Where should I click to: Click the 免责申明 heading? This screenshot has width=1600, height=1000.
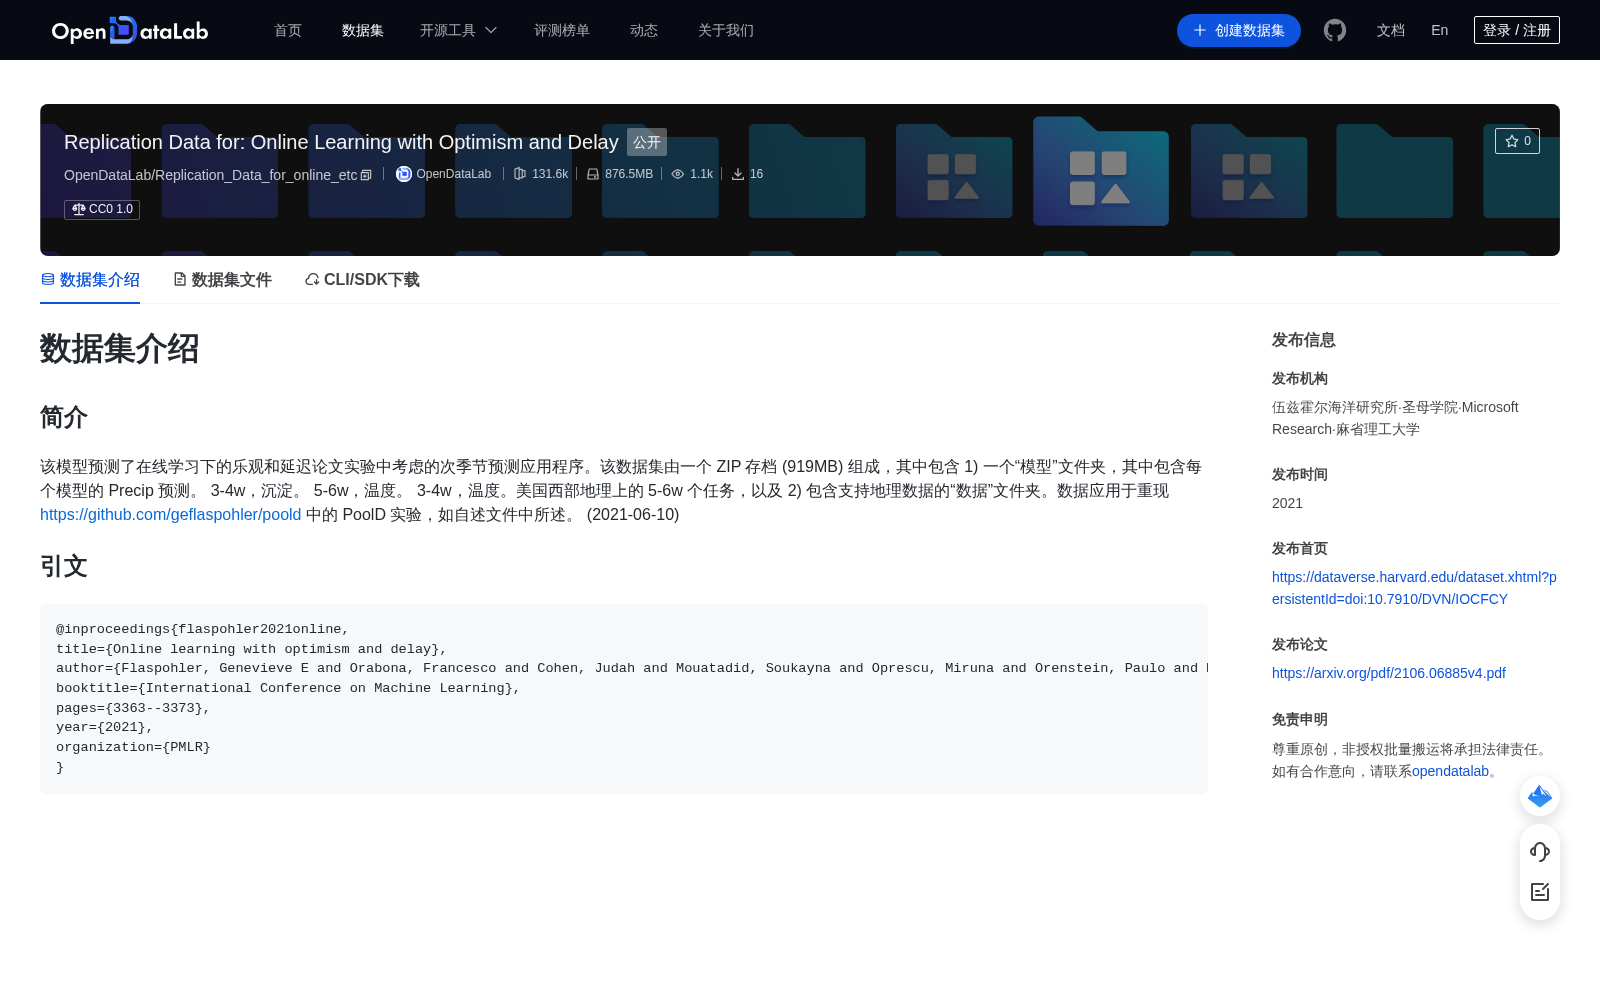click(1300, 720)
